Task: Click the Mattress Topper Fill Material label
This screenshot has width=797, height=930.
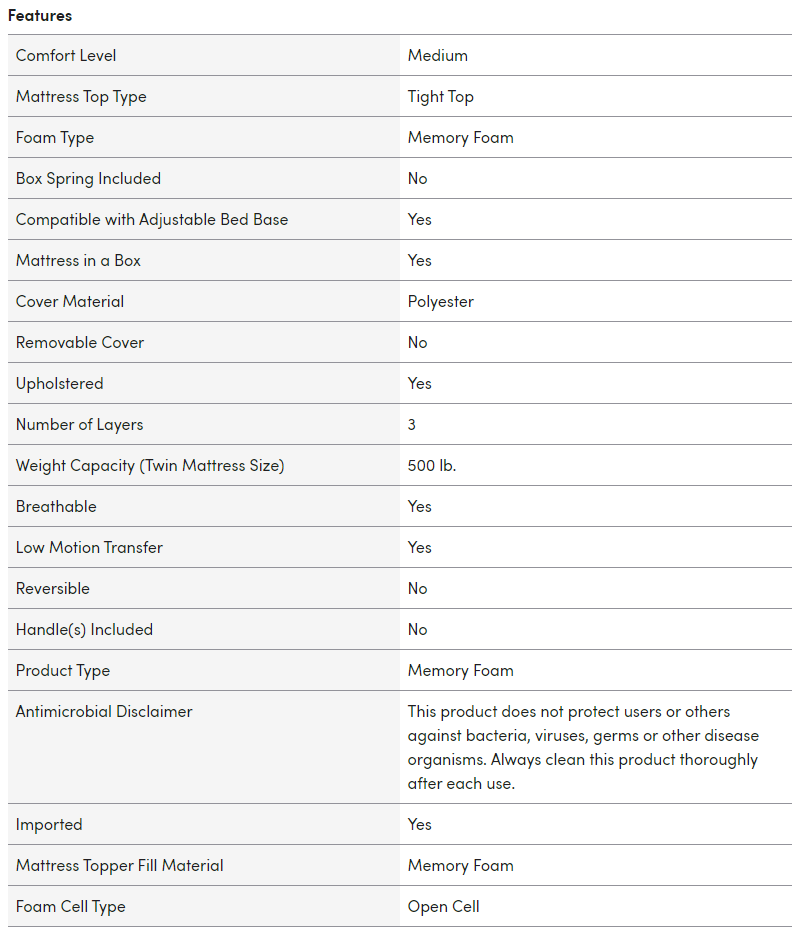Action: [120, 866]
